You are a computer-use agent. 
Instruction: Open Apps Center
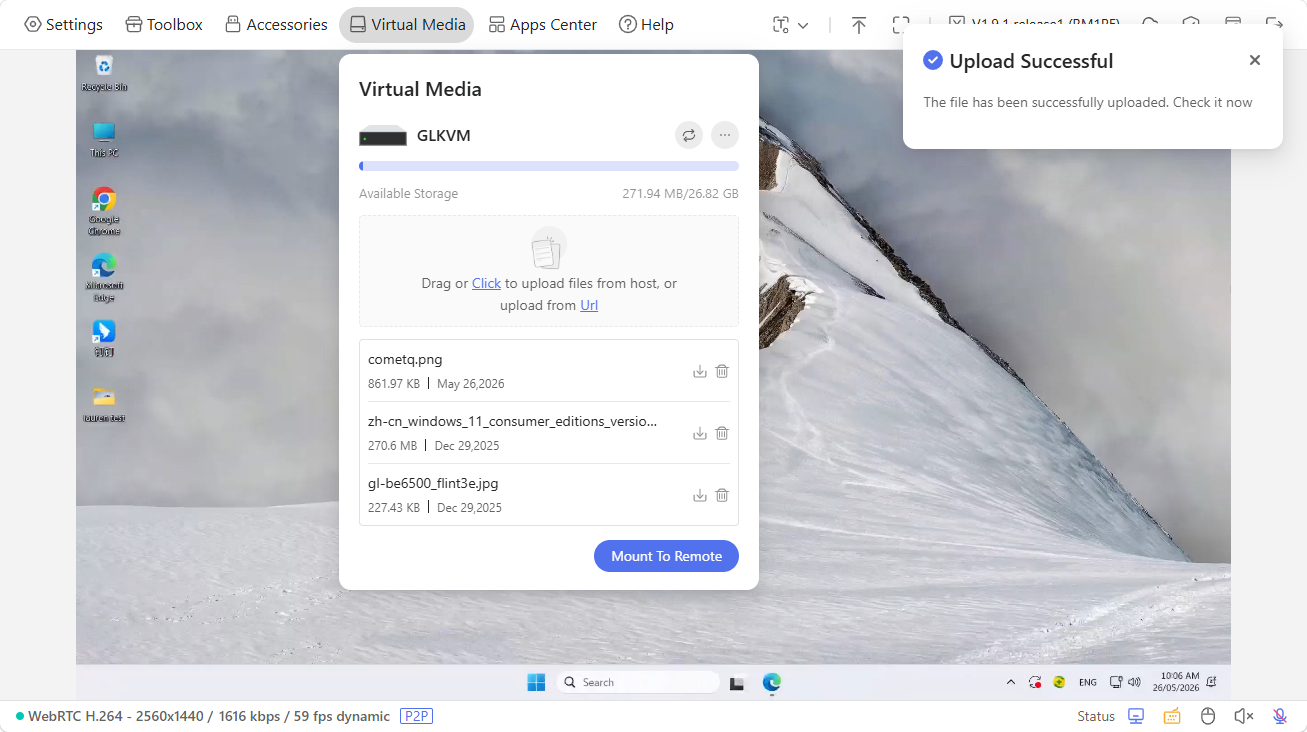click(x=543, y=24)
